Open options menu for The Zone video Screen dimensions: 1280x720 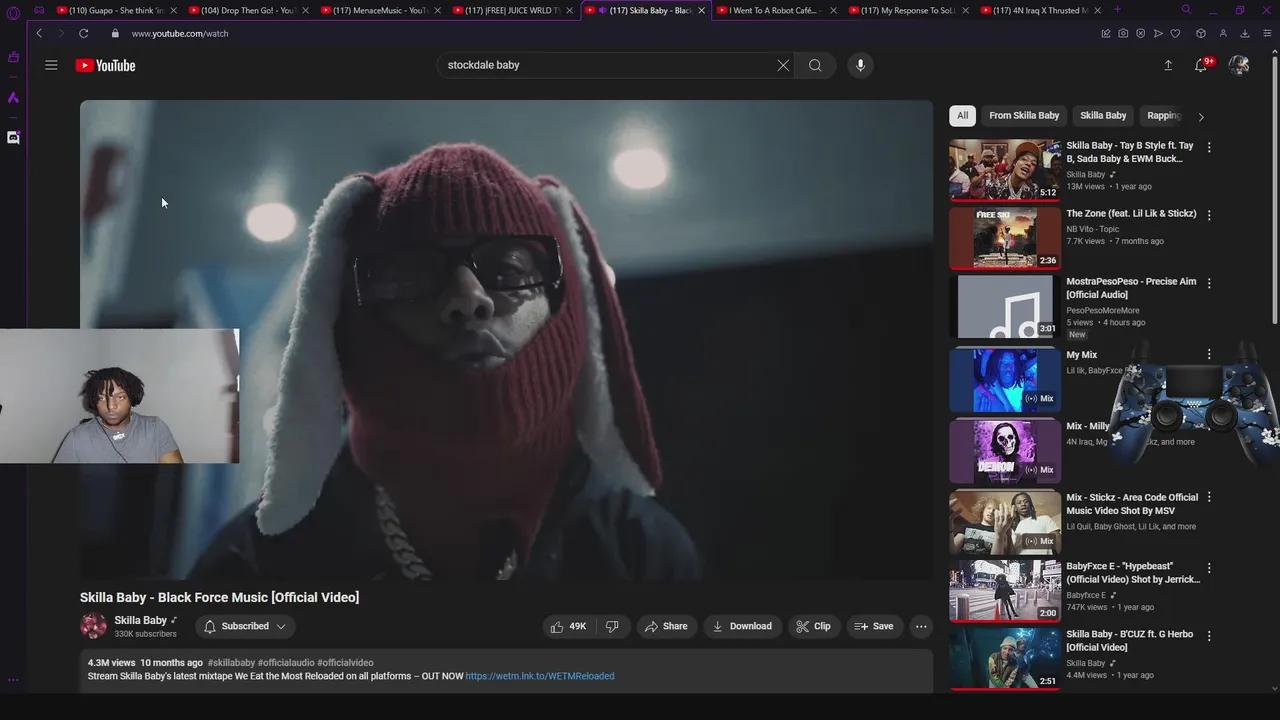1209,215
